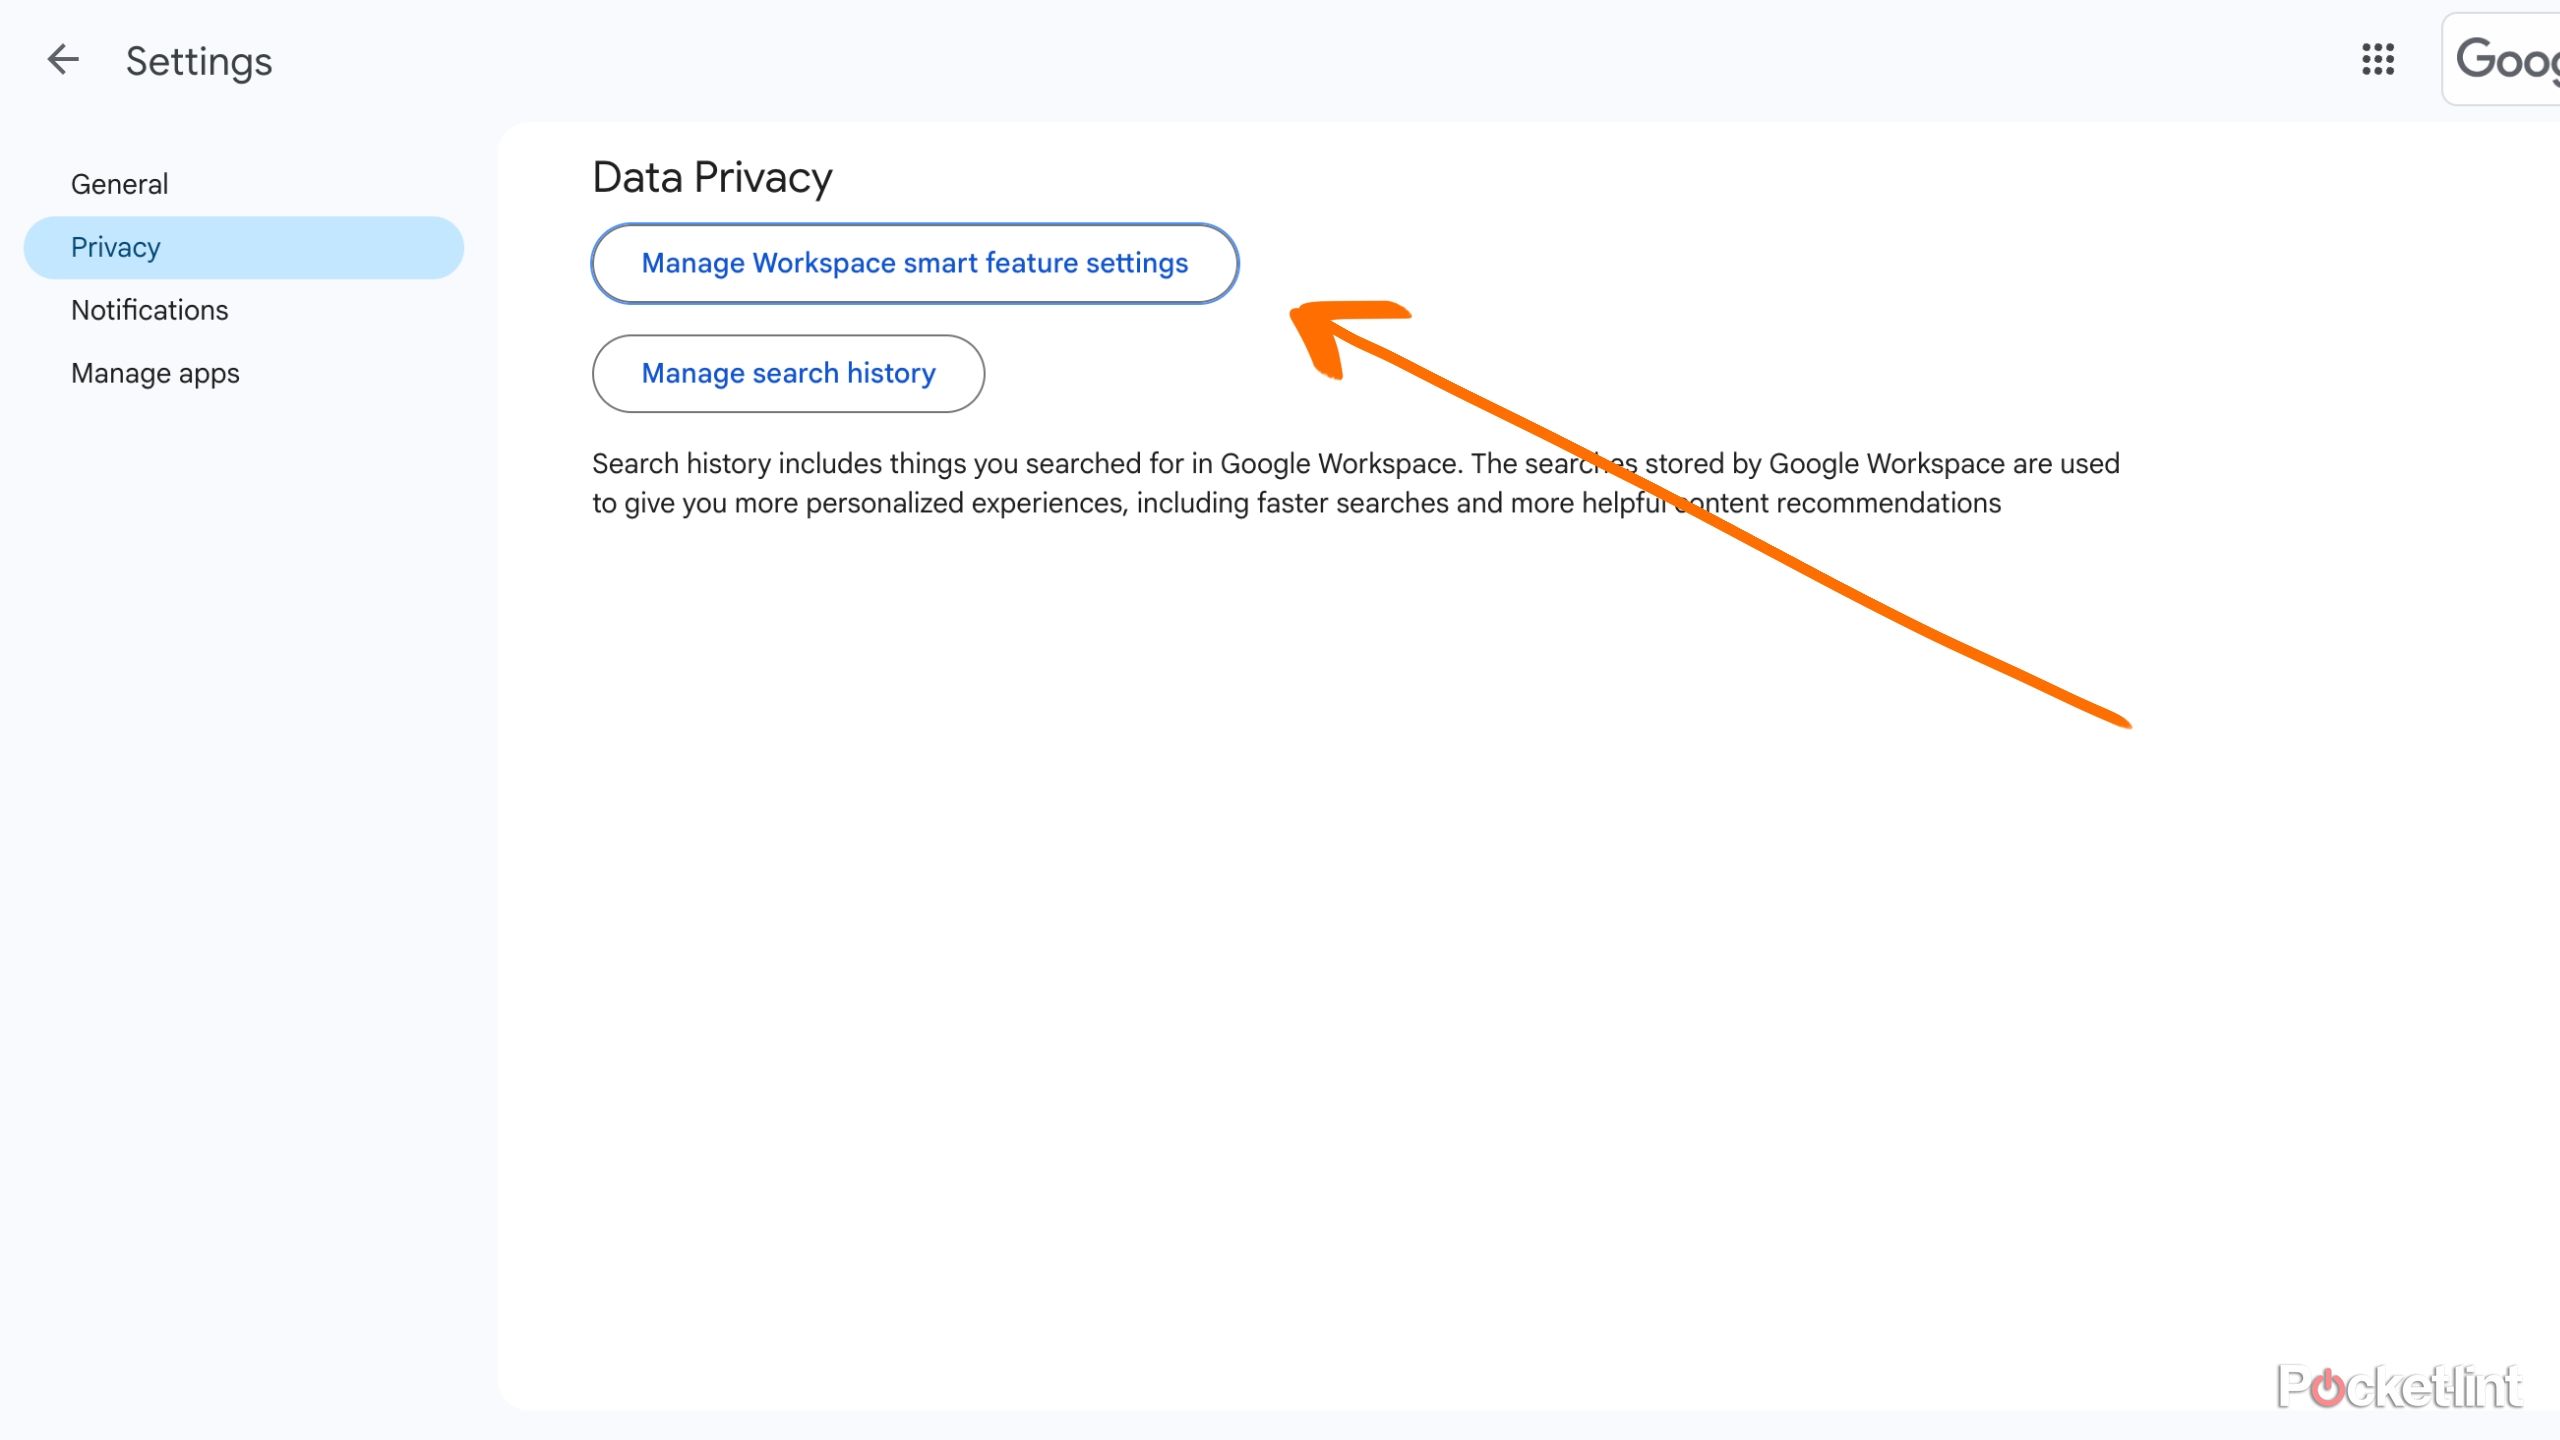2560x1440 pixels.
Task: Open the Google apps grid launcher
Action: [2377, 60]
